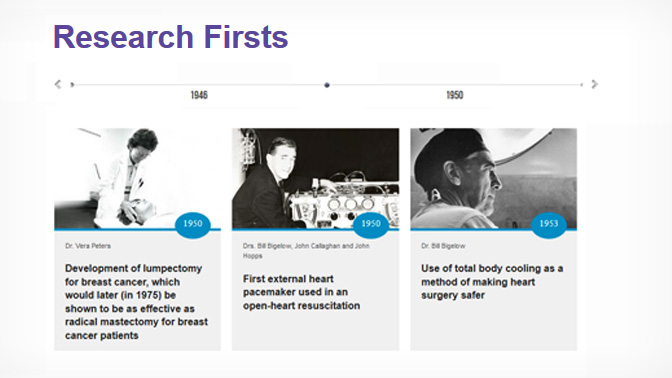Click the Drs. Bigelow, Callaghan and Hopps credit

tap(306, 251)
